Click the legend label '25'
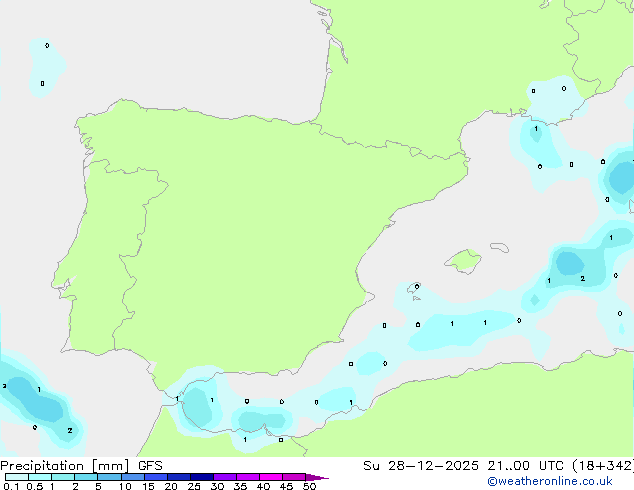This screenshot has width=634, height=490. click(x=194, y=486)
